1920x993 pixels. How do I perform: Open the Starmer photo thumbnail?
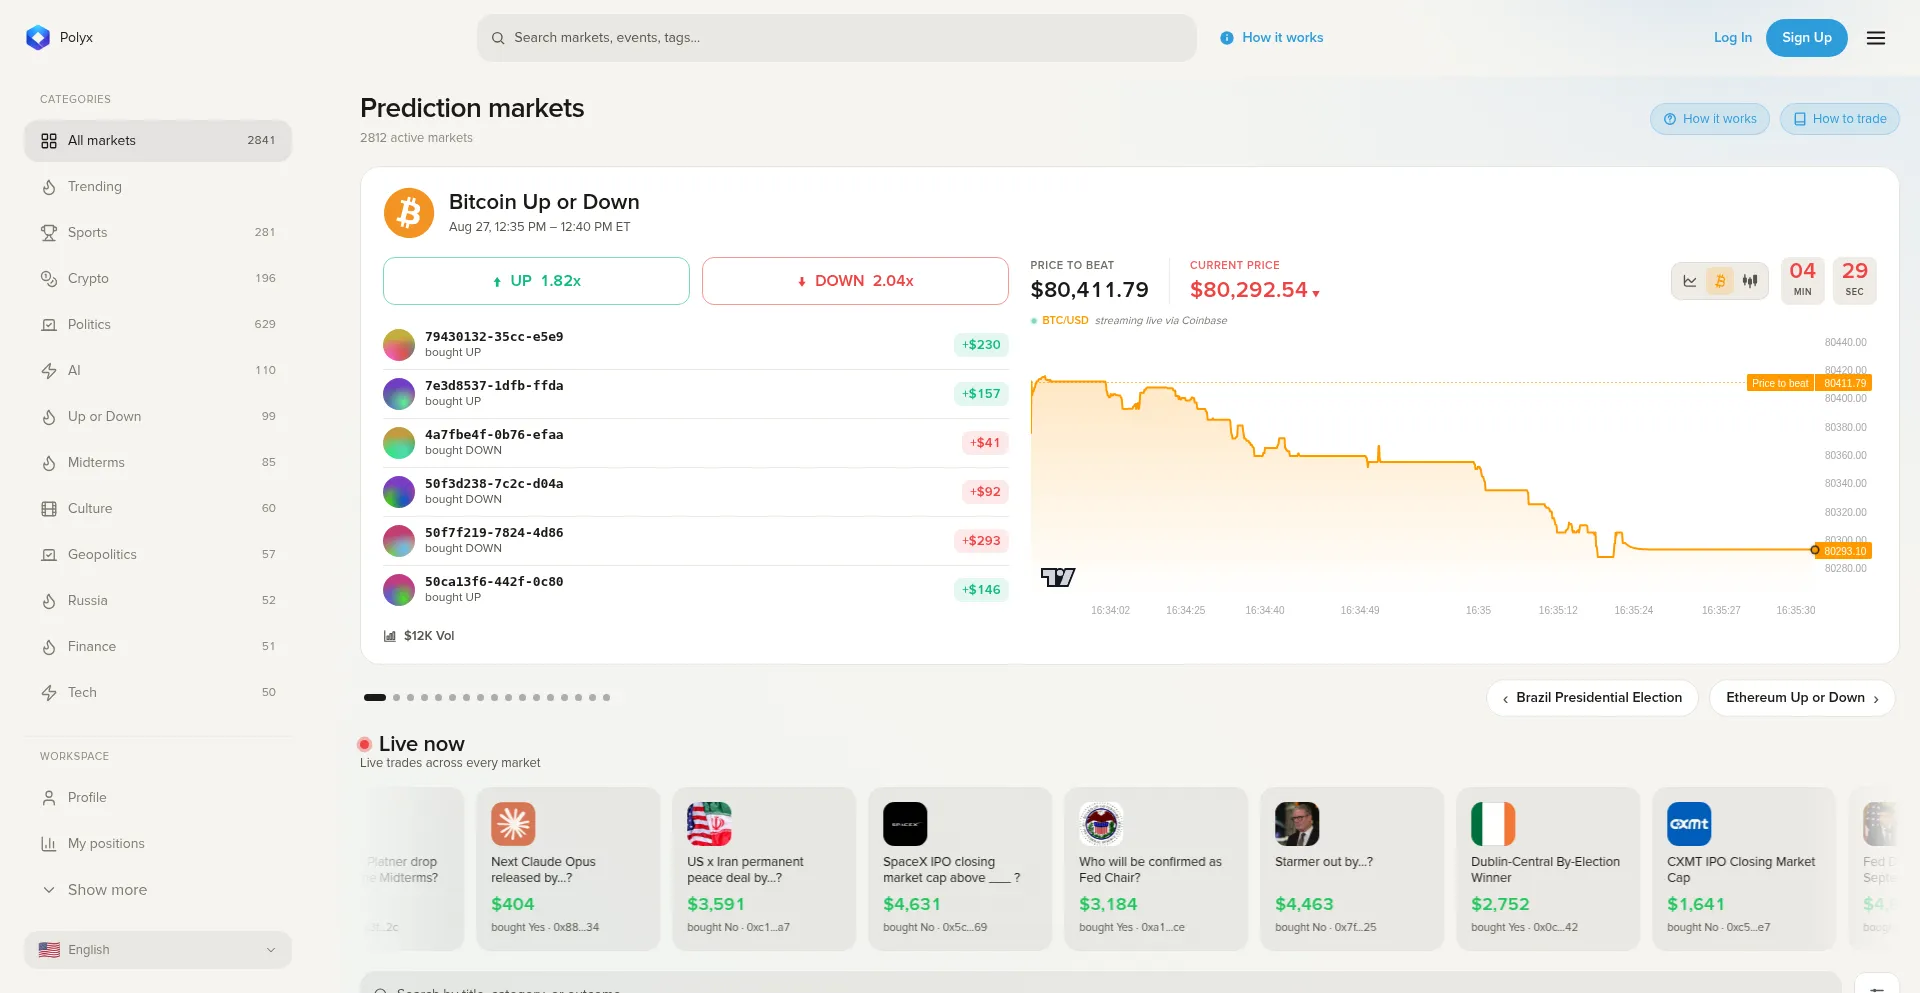1297,824
